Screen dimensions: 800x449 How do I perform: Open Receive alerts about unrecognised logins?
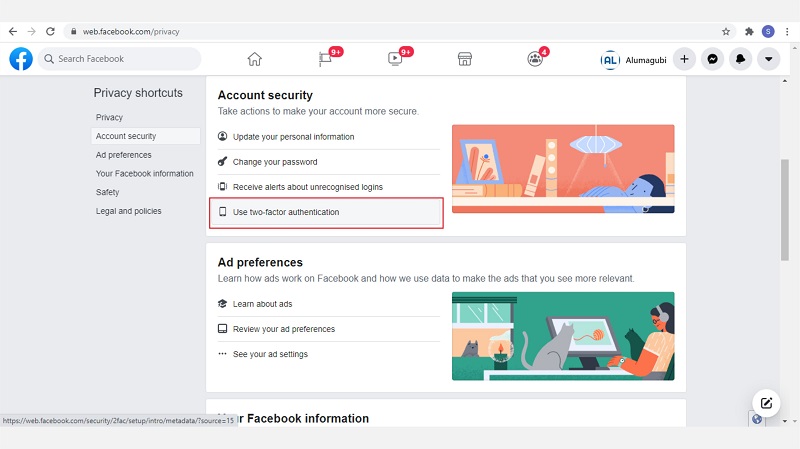click(328, 187)
